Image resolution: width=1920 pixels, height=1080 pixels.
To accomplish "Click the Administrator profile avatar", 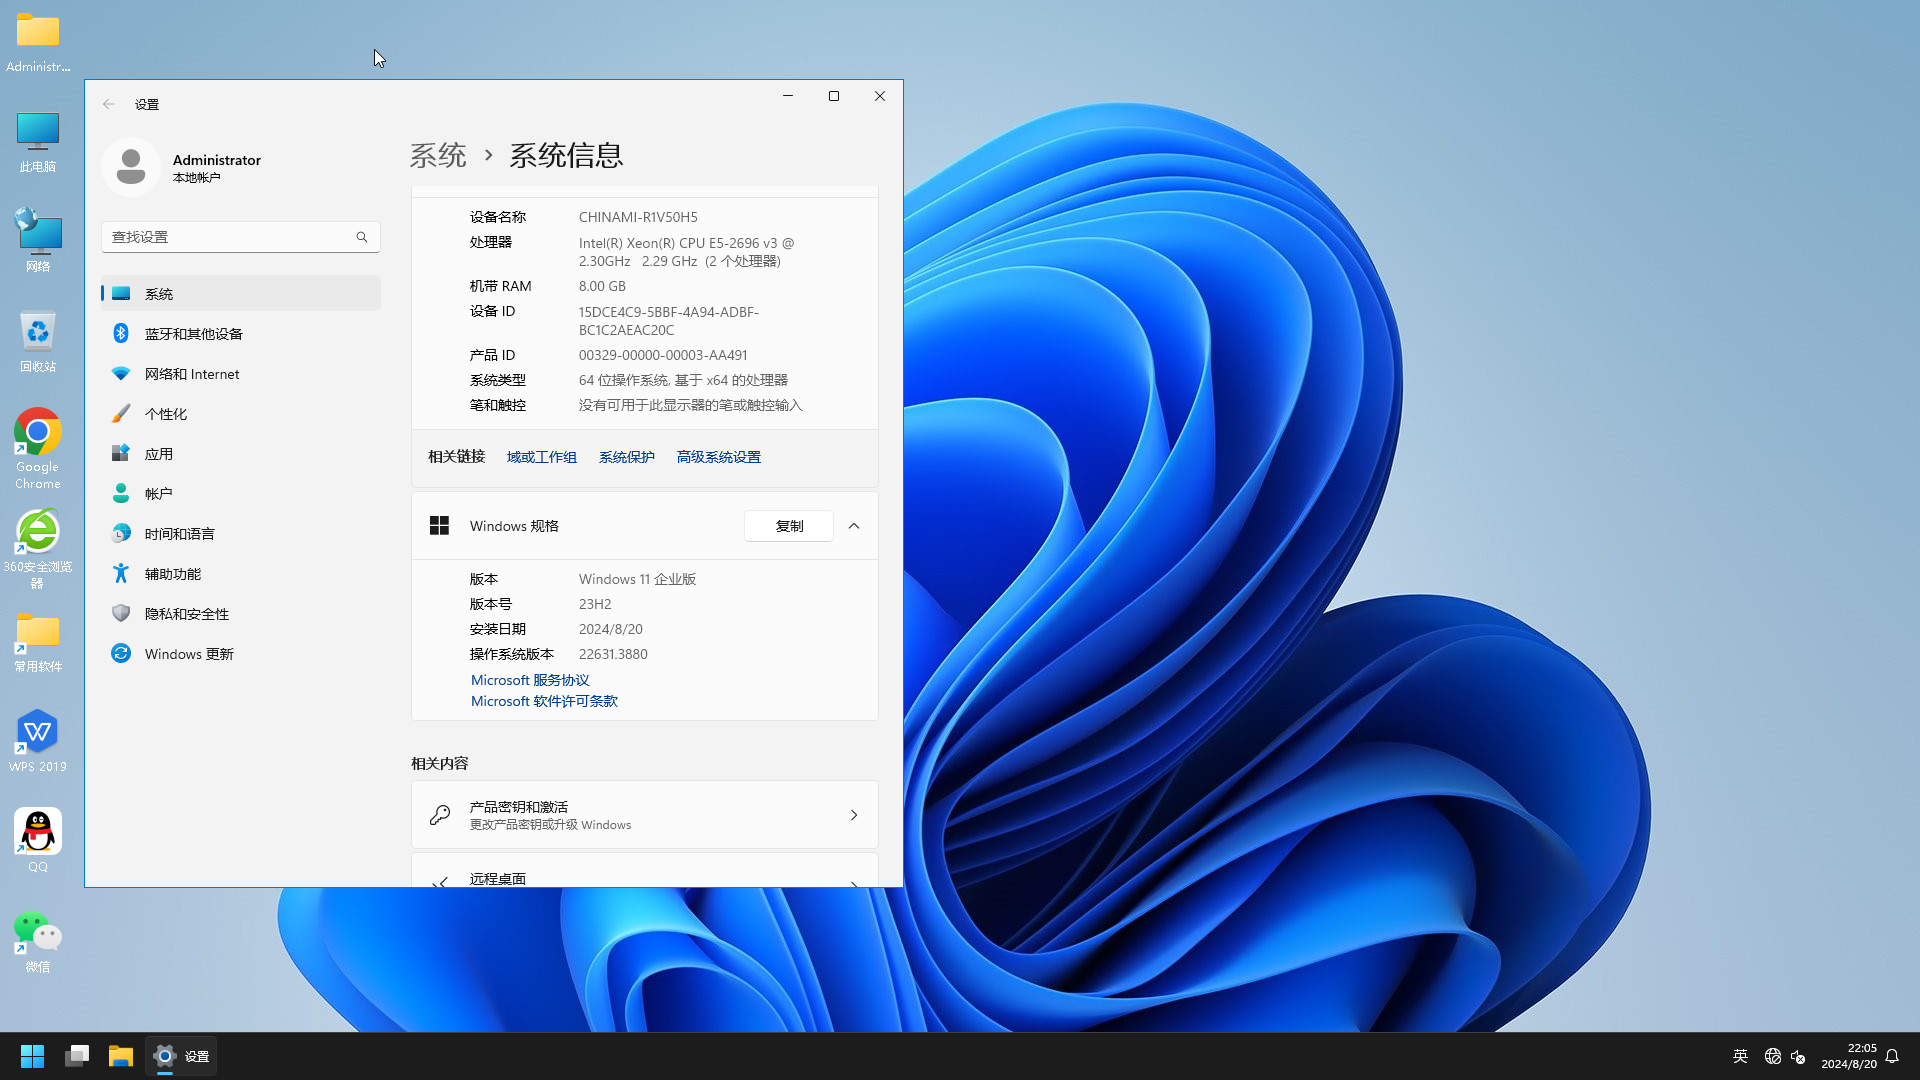I will (x=131, y=167).
